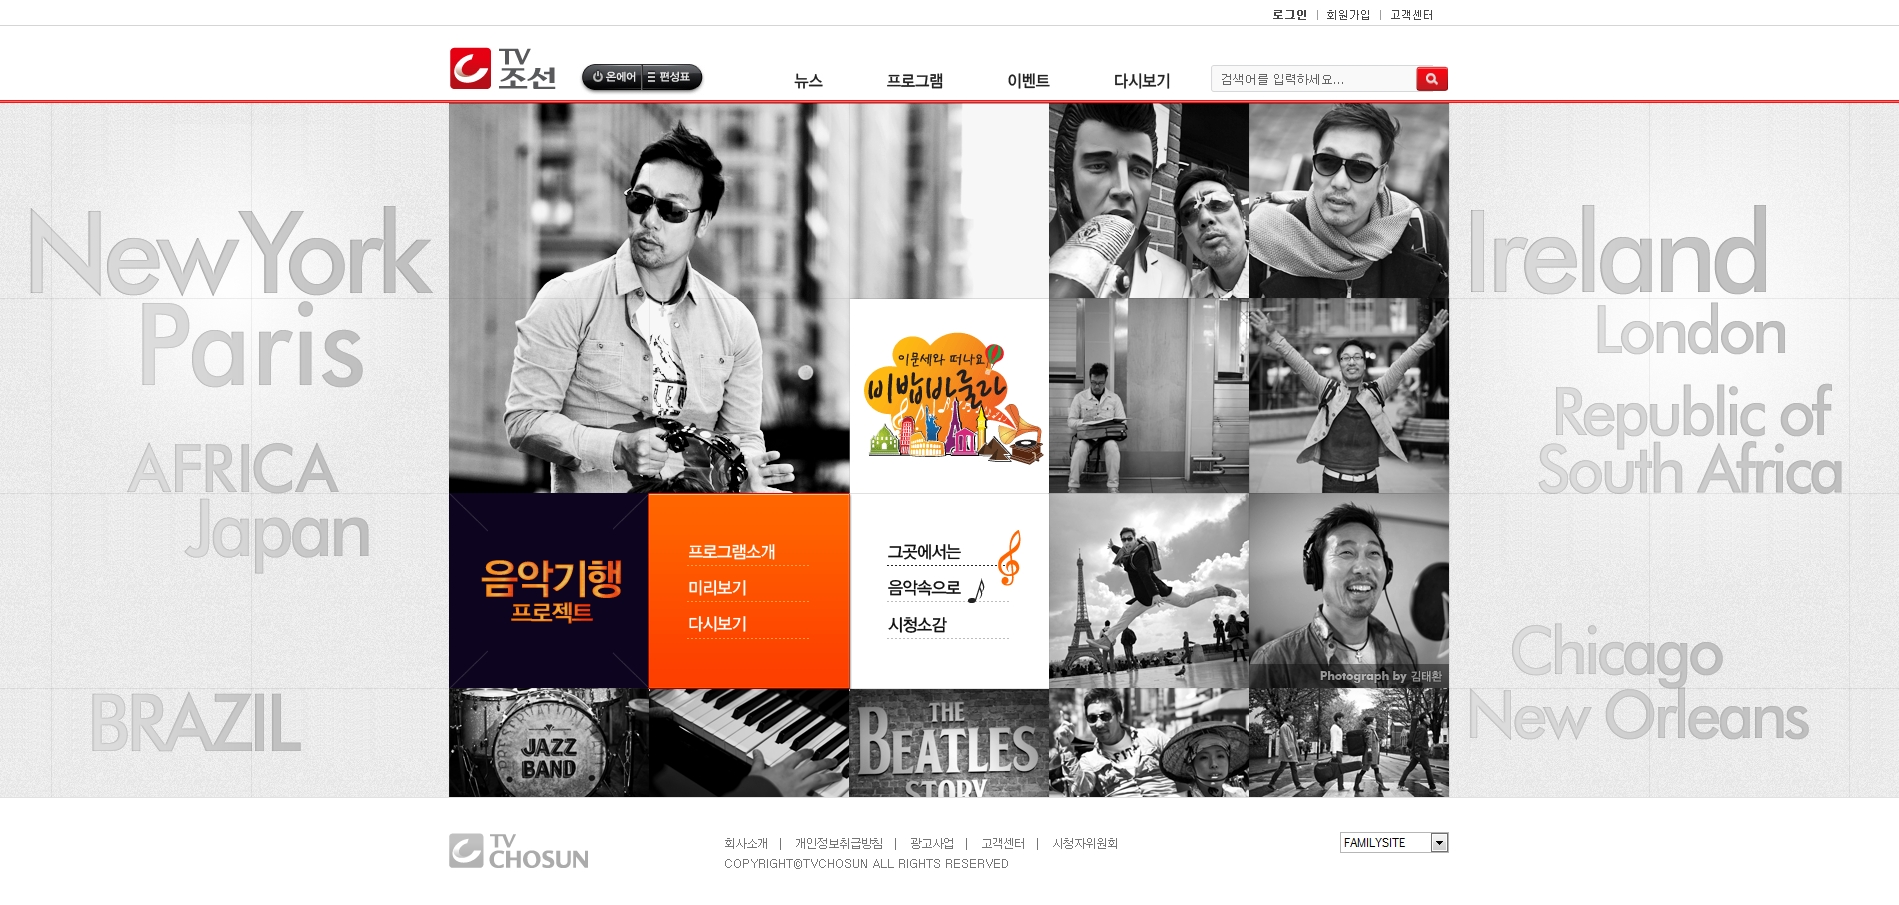Click the gray TV Chosun footer logo
This screenshot has height=905, width=1899.
coord(518,851)
